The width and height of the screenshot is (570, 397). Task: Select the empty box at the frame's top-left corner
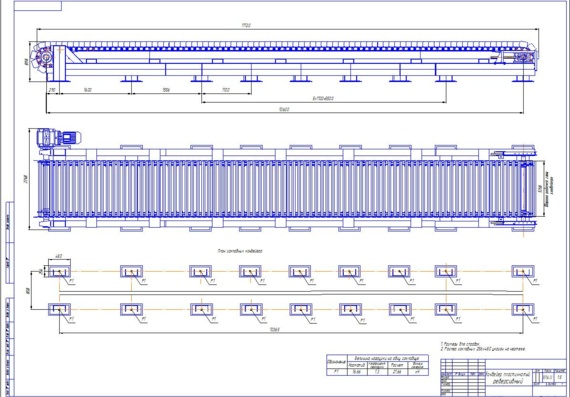(x=38, y=6)
